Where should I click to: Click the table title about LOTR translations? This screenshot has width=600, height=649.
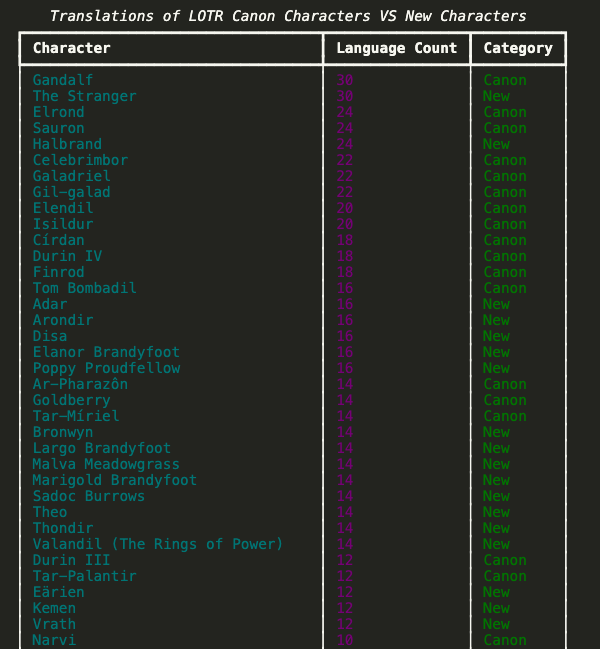(288, 16)
